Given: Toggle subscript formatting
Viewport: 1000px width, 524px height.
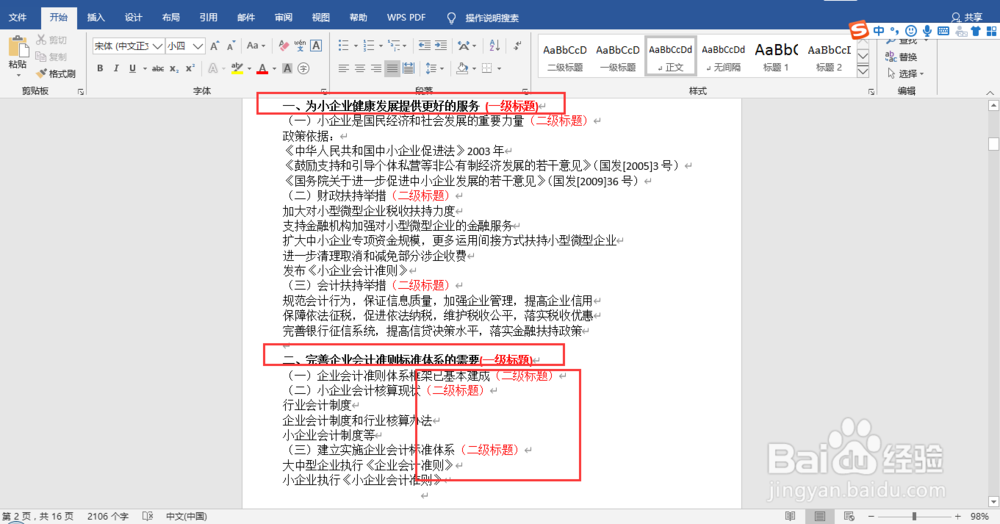Looking at the screenshot, I should tap(174, 68).
